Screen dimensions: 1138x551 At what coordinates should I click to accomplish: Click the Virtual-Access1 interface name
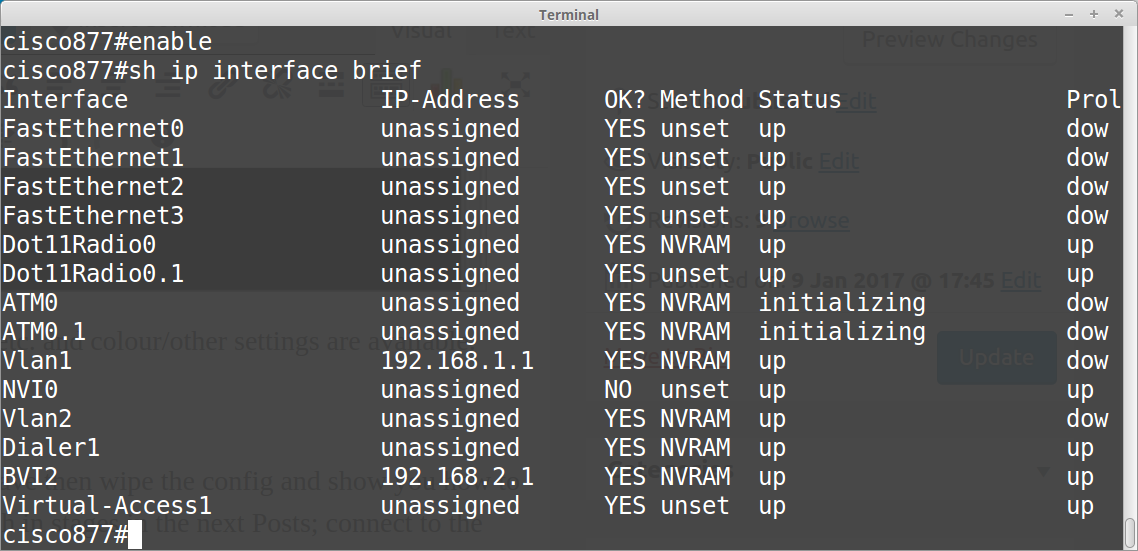click(107, 506)
